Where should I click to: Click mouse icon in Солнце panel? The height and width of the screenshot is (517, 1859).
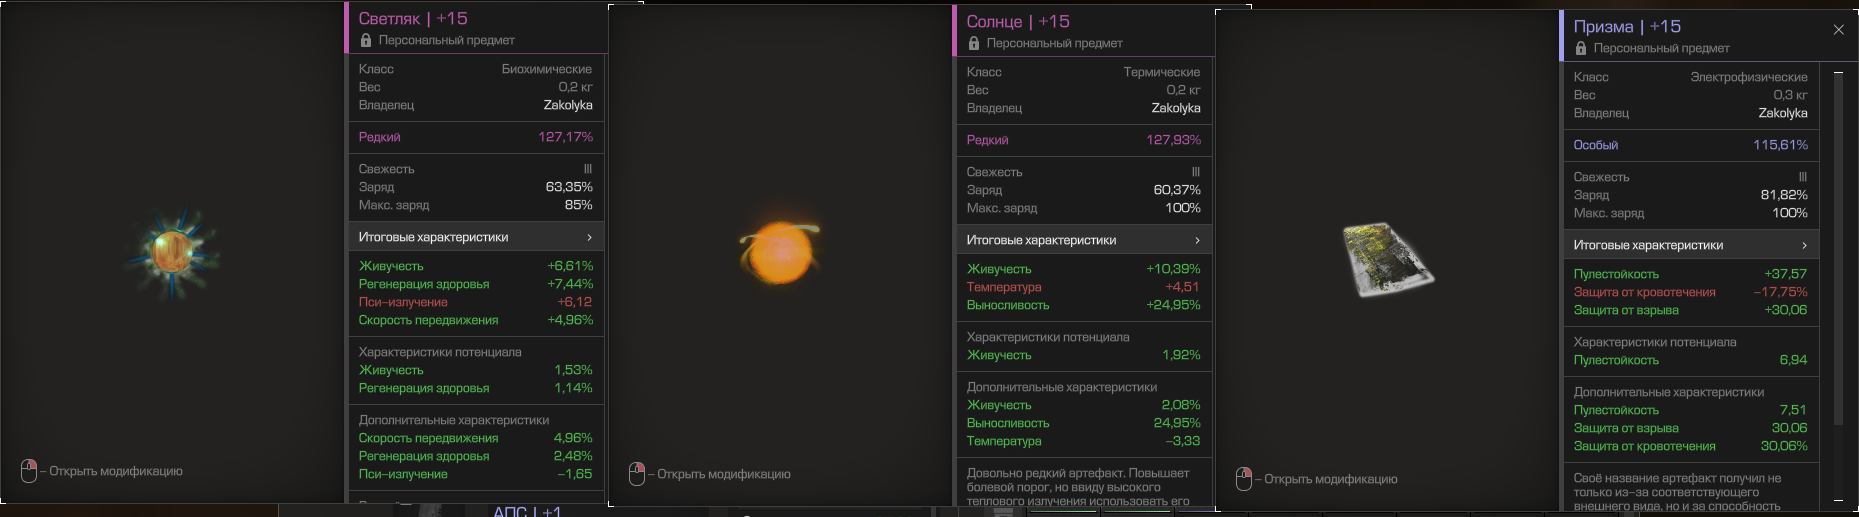[637, 474]
